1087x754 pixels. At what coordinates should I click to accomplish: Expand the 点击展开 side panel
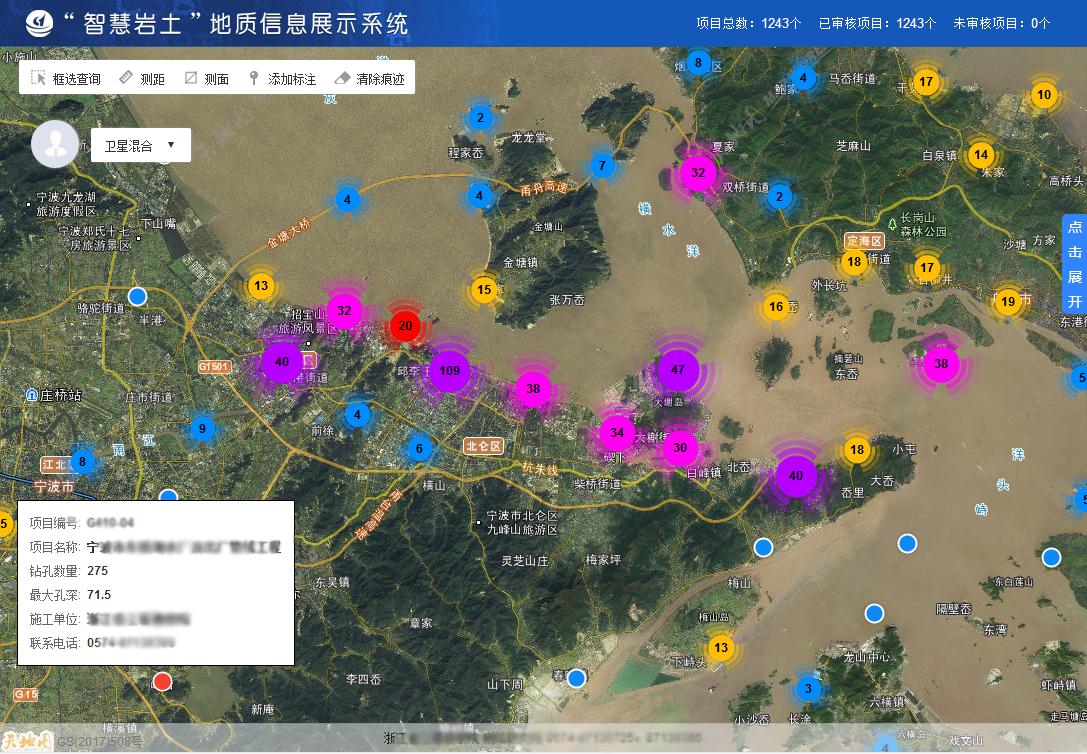(x=1074, y=263)
